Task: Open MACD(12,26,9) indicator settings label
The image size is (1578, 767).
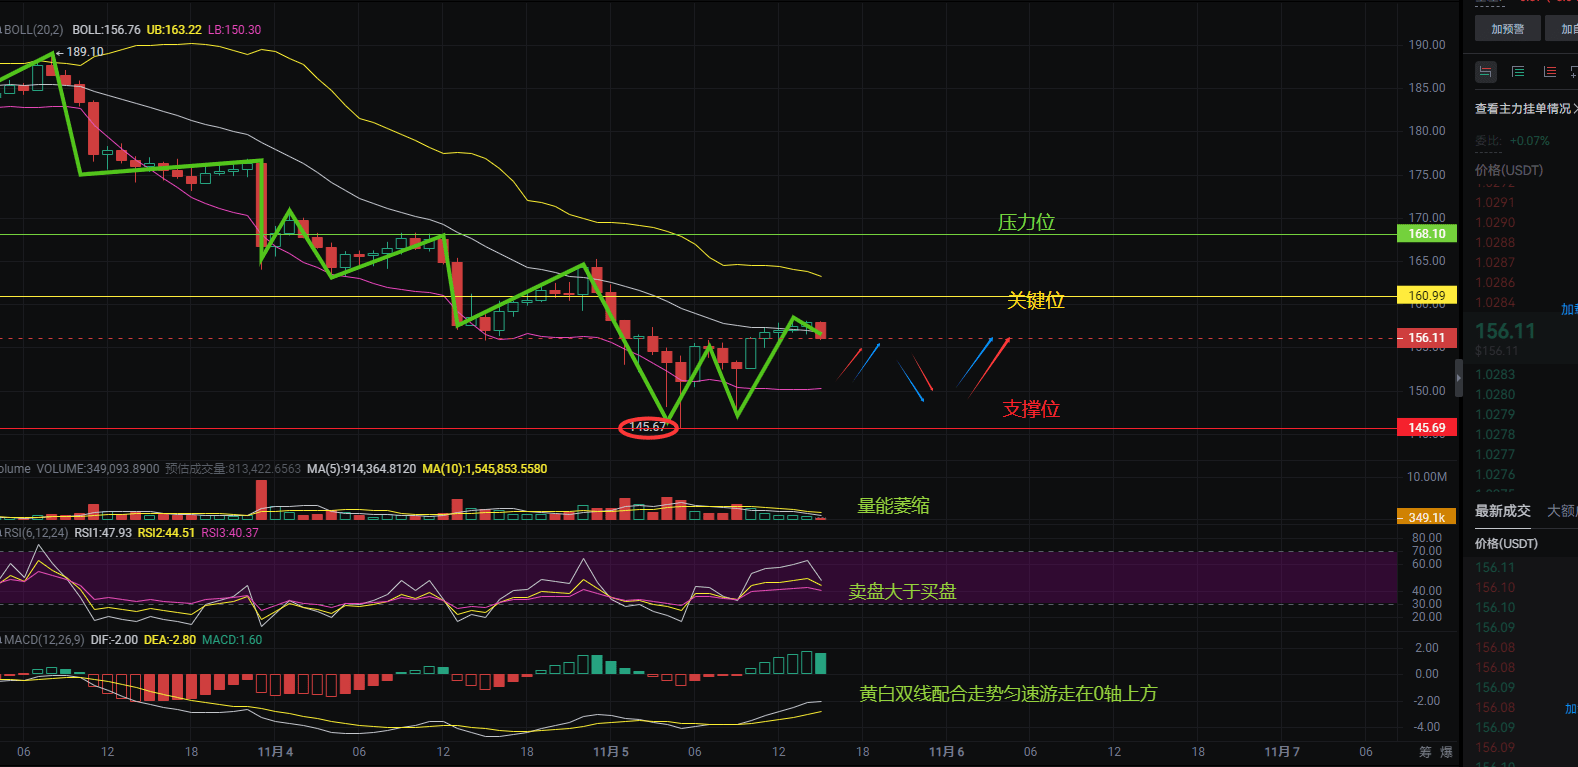Action: (42, 640)
